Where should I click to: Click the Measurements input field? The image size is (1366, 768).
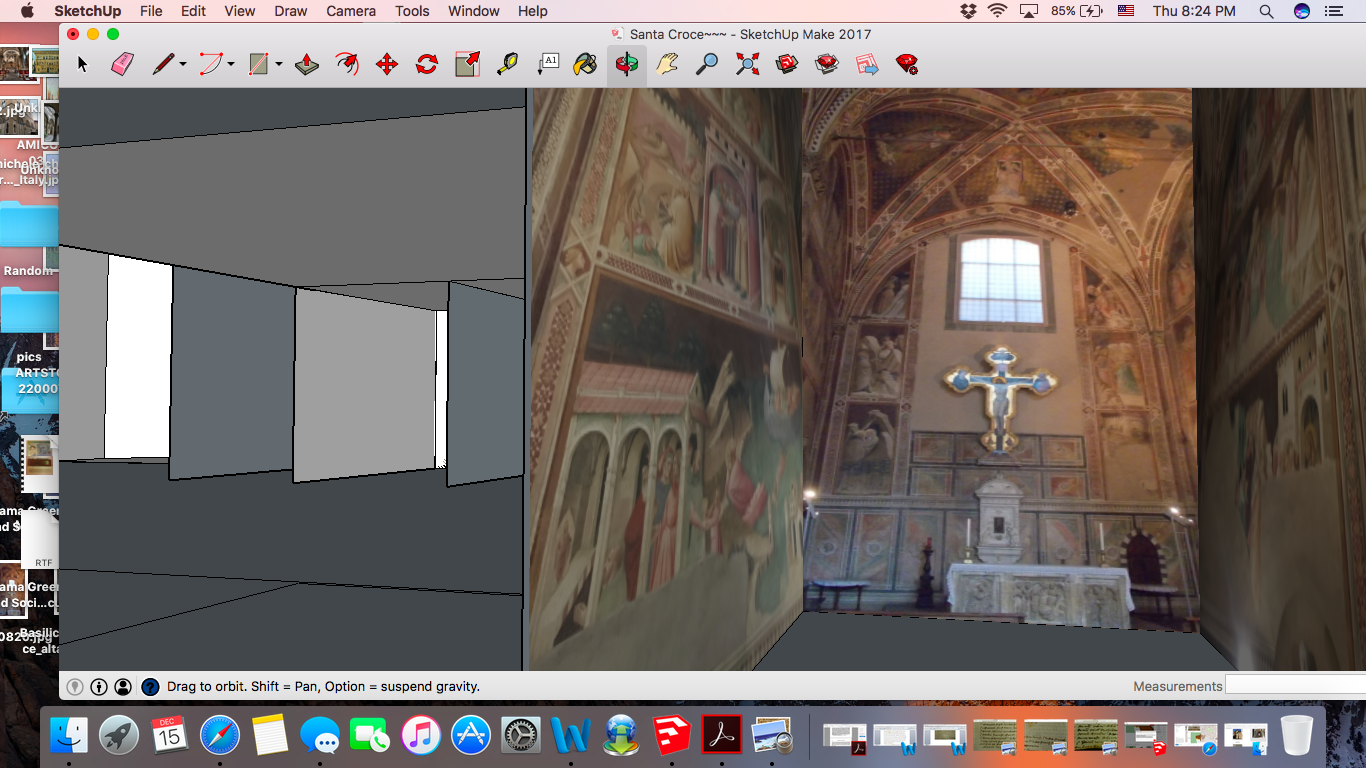[x=1296, y=686]
